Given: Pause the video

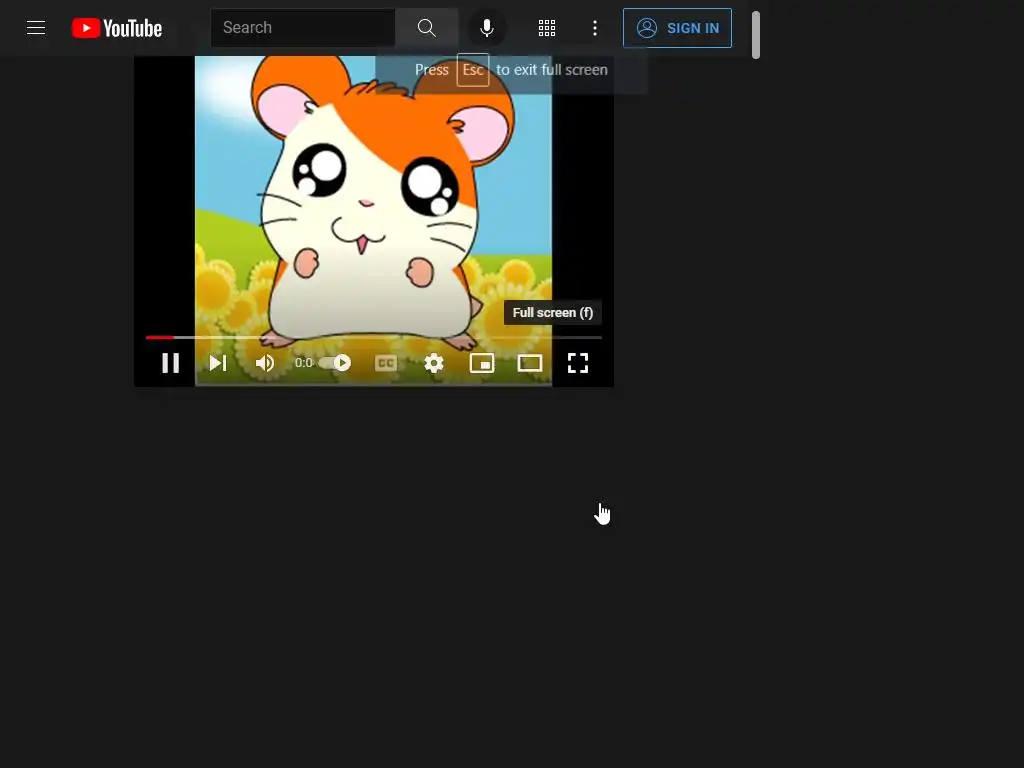Looking at the screenshot, I should tap(170, 363).
